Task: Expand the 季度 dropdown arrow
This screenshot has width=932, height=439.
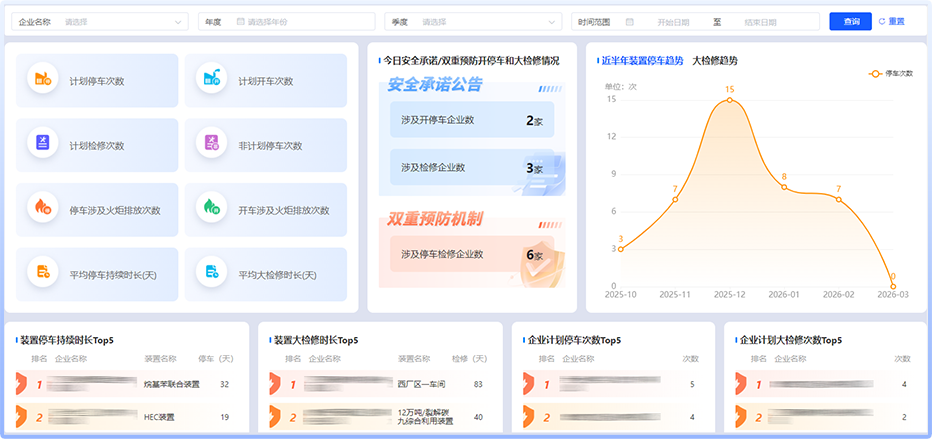Action: tap(550, 22)
